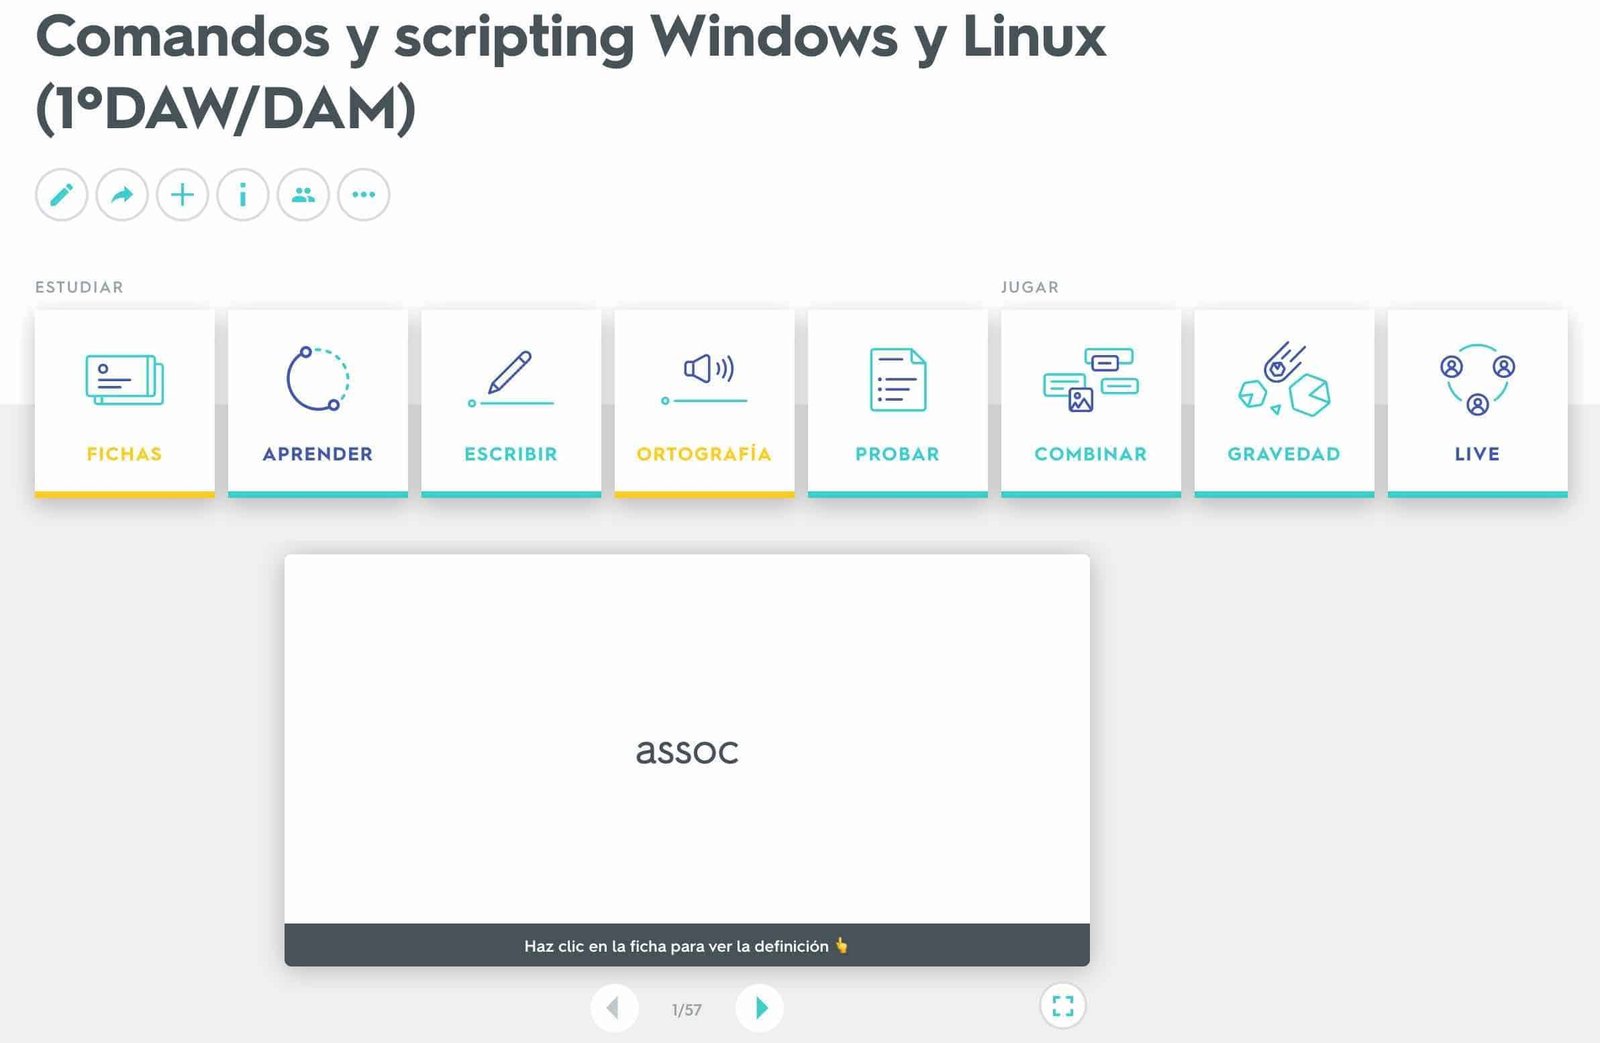This screenshot has width=1600, height=1043.
Task: Click the 'Haz clic en la ficha' hint bar
Action: point(687,945)
